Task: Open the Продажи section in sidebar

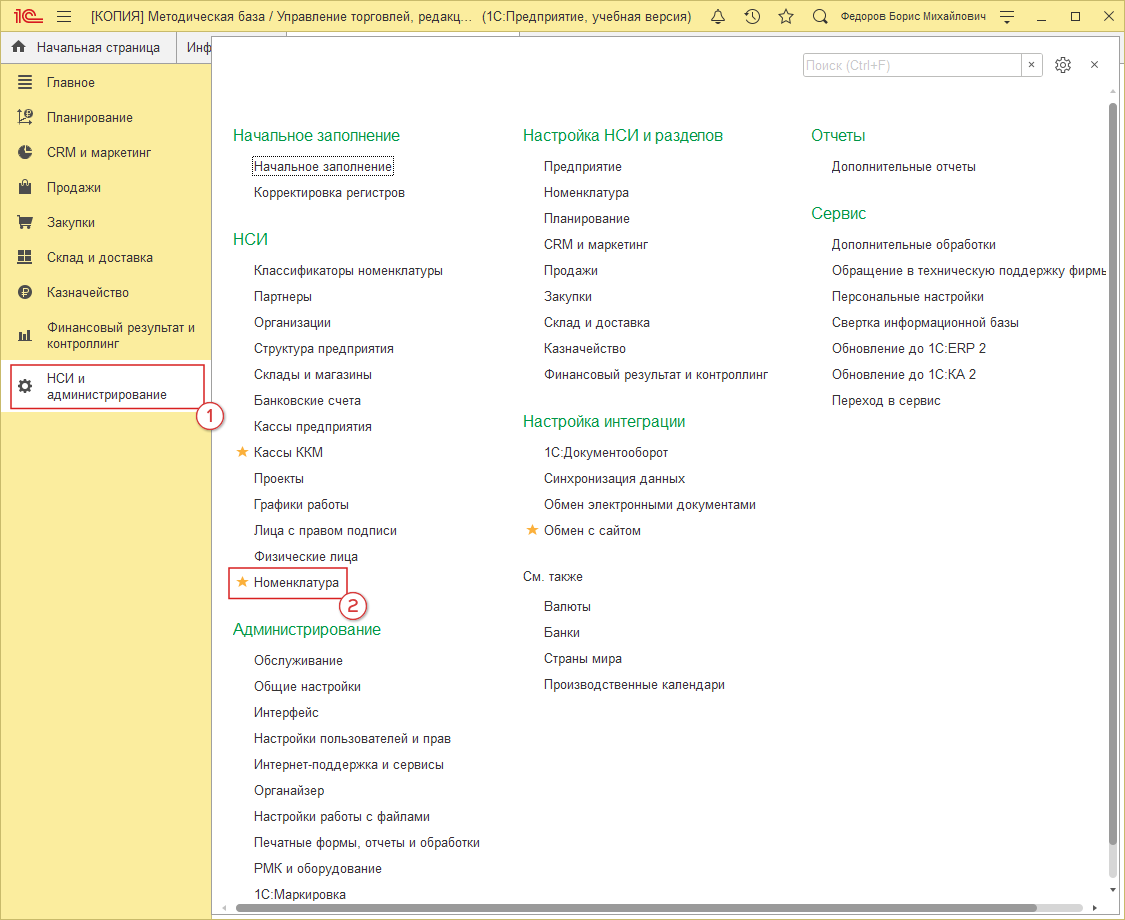Action: click(x=73, y=187)
